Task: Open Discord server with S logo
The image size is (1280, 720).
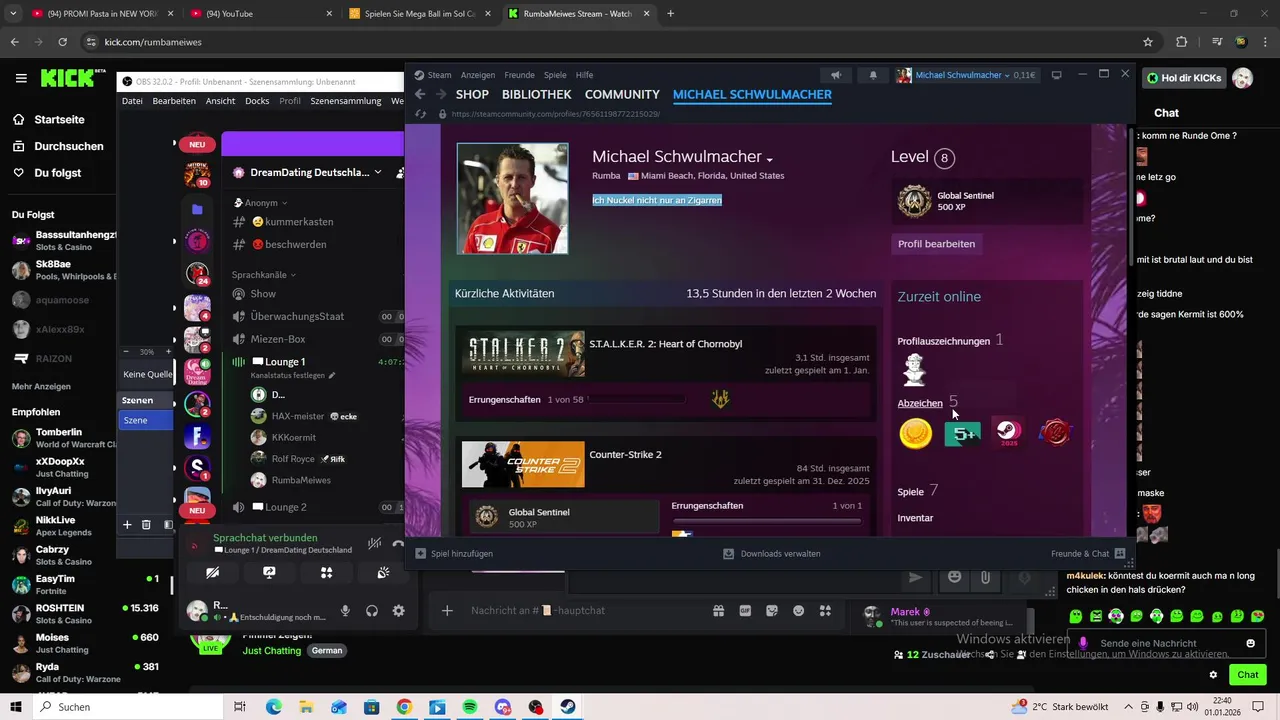Action: pyautogui.click(x=197, y=469)
